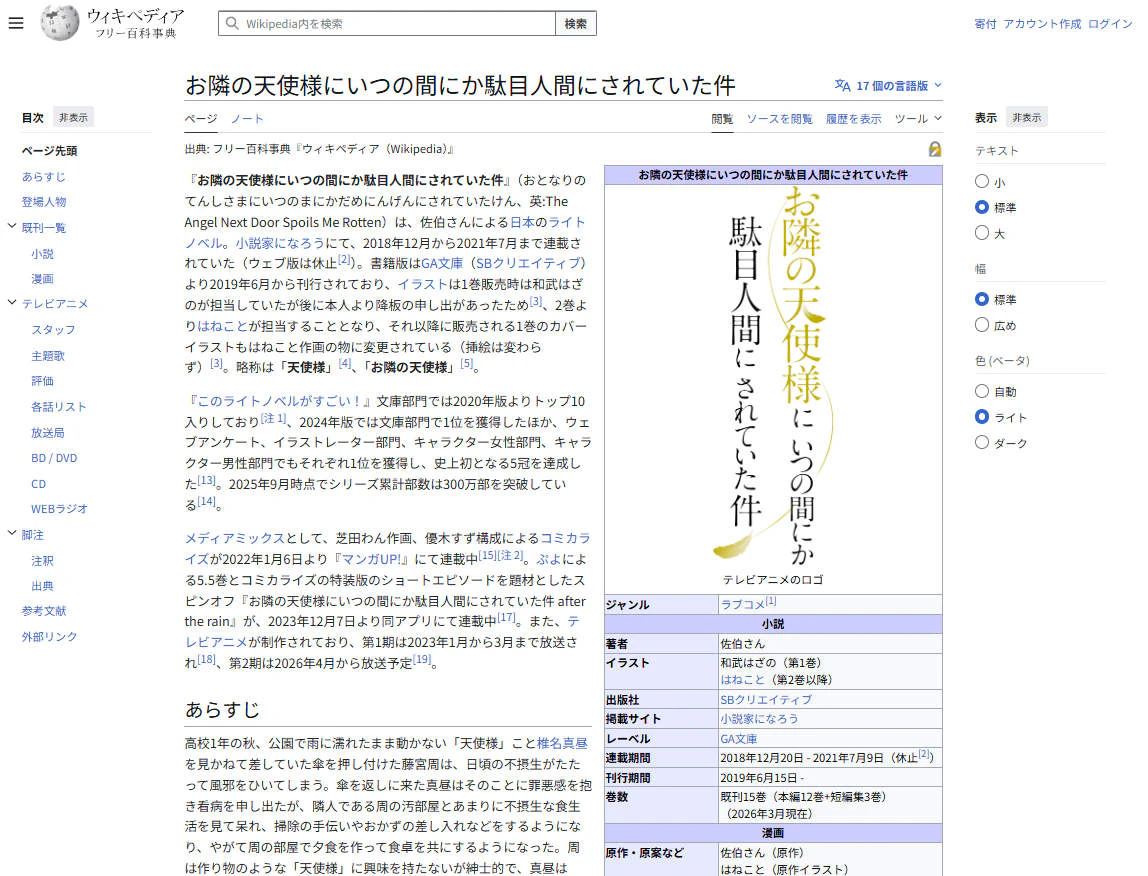Jump to WEBラジオ in contents
1148x876 pixels.
pyautogui.click(x=59, y=508)
